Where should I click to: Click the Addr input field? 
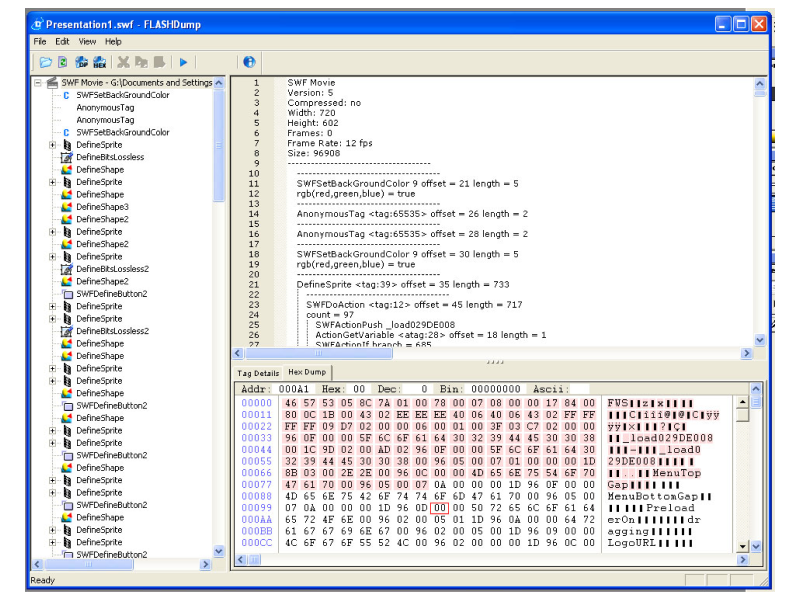click(291, 387)
